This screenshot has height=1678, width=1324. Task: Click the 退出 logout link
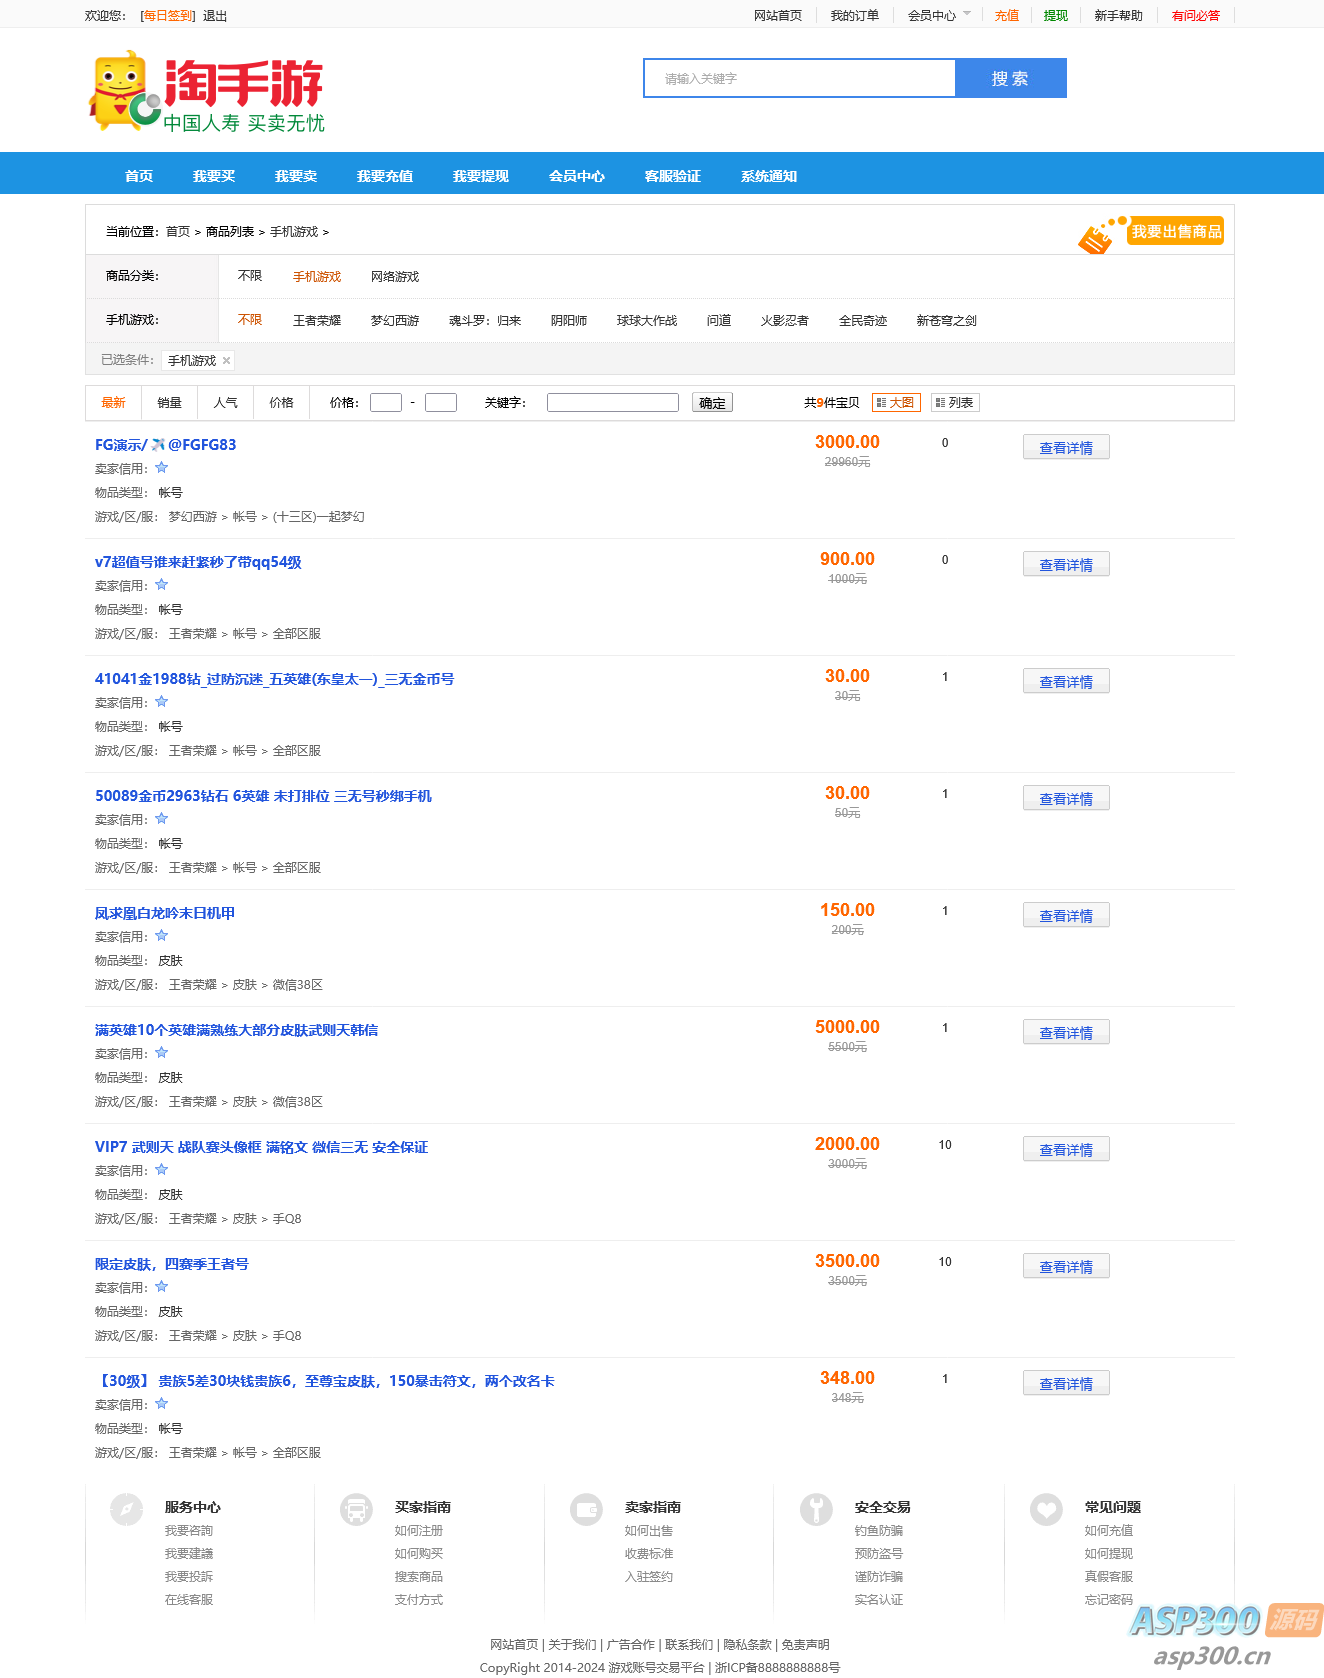click(x=215, y=16)
